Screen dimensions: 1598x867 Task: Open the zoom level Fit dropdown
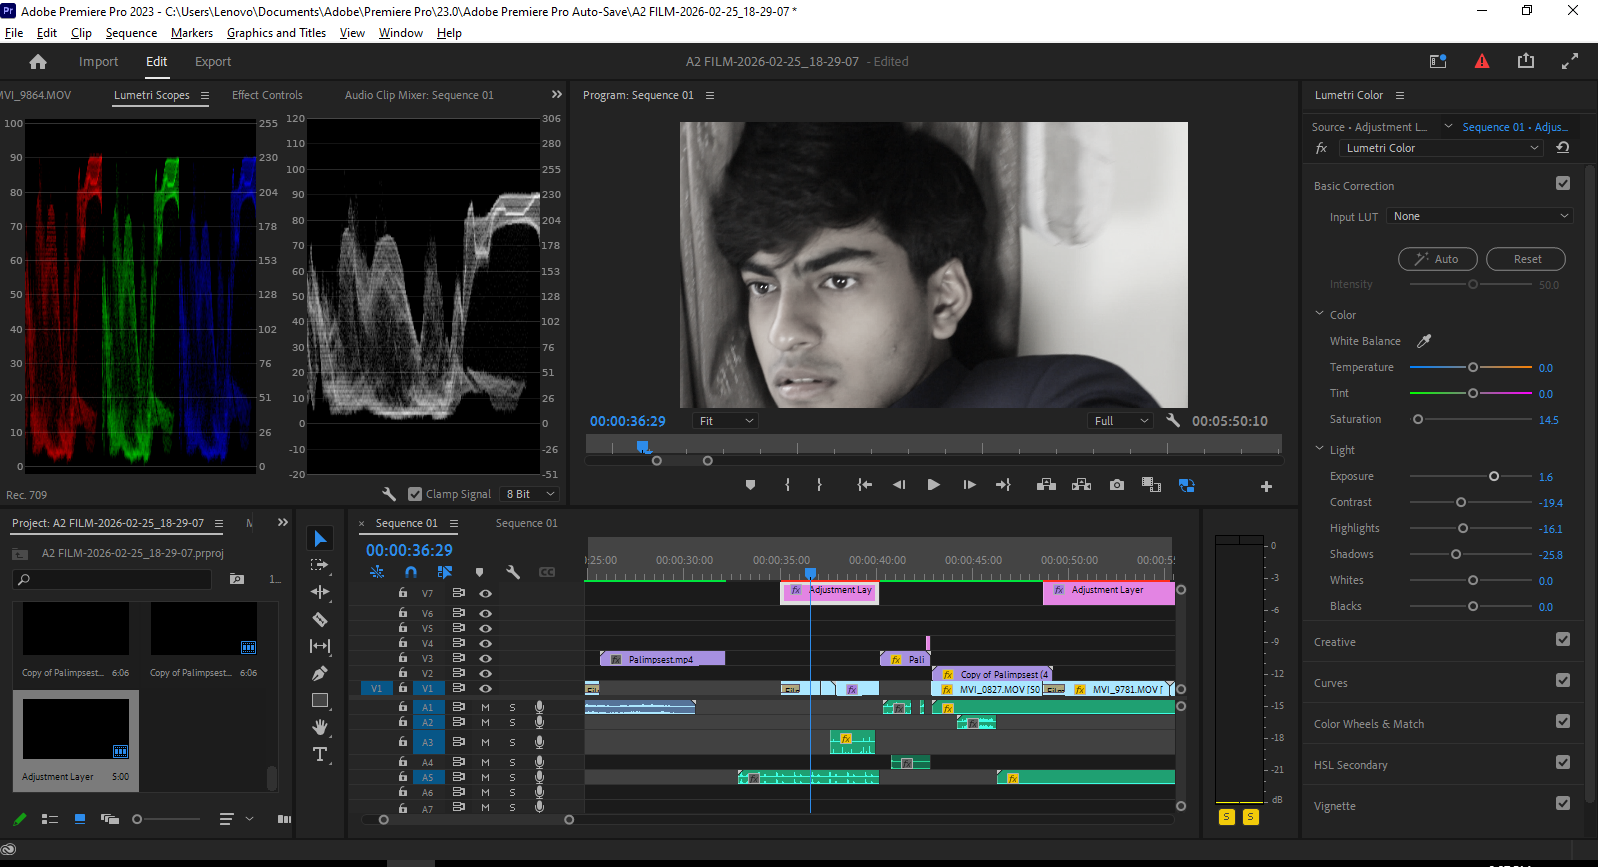click(726, 421)
